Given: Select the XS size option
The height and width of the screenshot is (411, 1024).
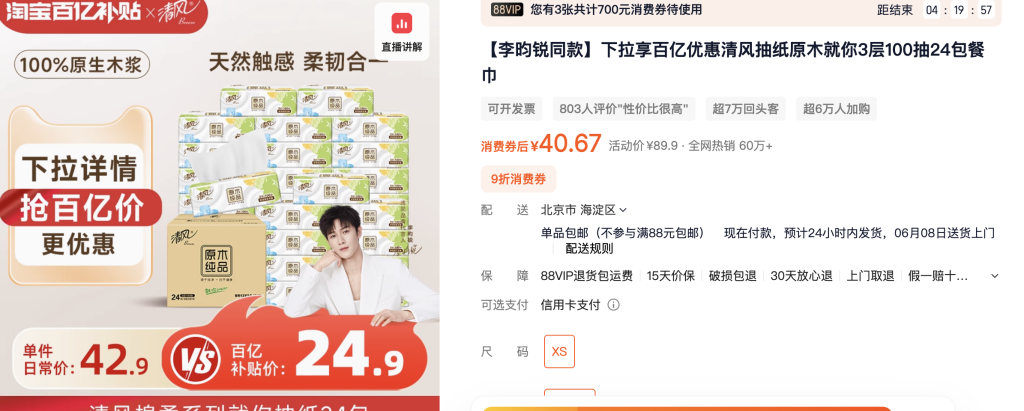Looking at the screenshot, I should 559,352.
